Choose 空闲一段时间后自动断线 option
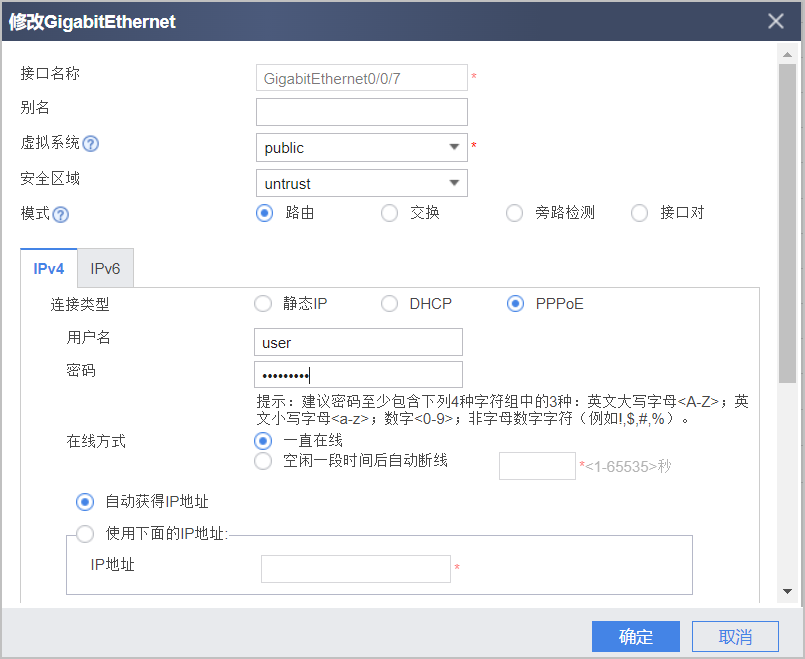Screen dimensions: 805x659 point(263,461)
